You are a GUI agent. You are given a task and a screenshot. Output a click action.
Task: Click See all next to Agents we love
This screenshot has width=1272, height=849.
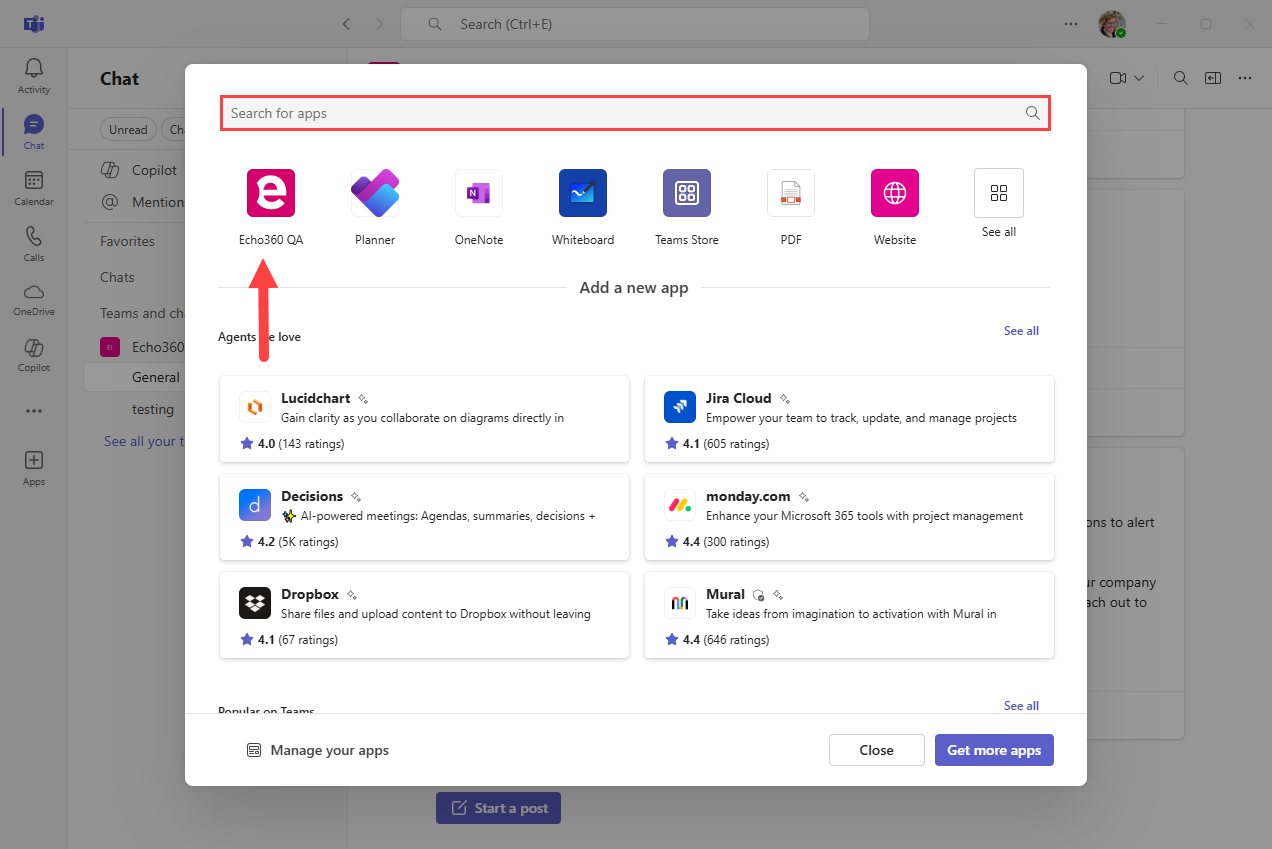click(x=1021, y=331)
